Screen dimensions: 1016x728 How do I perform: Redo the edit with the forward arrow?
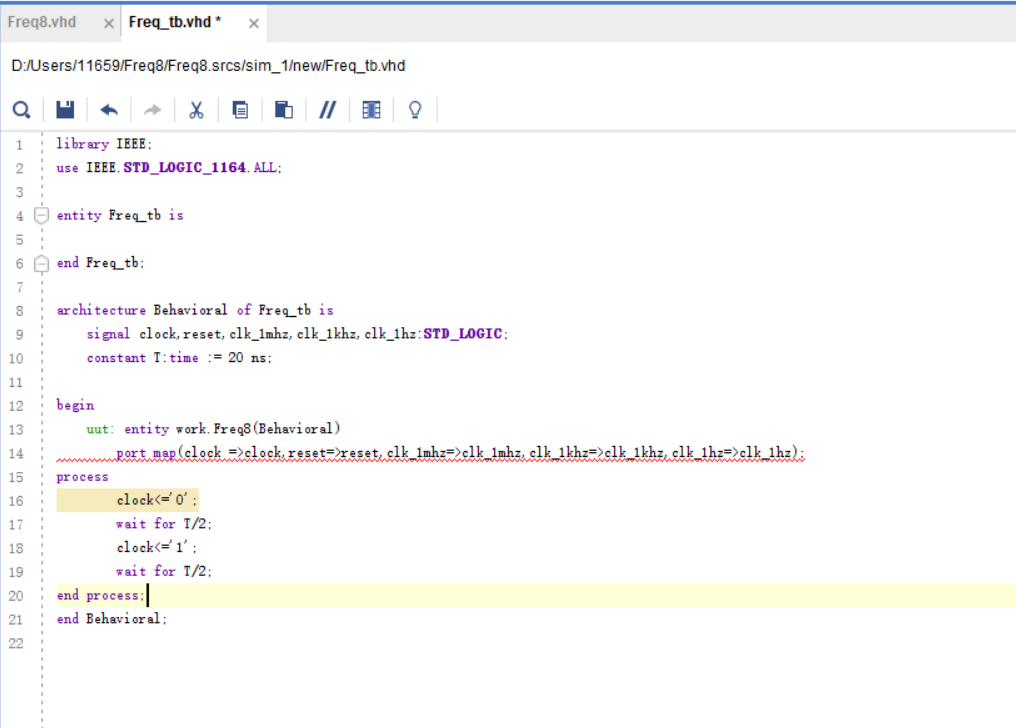[152, 110]
